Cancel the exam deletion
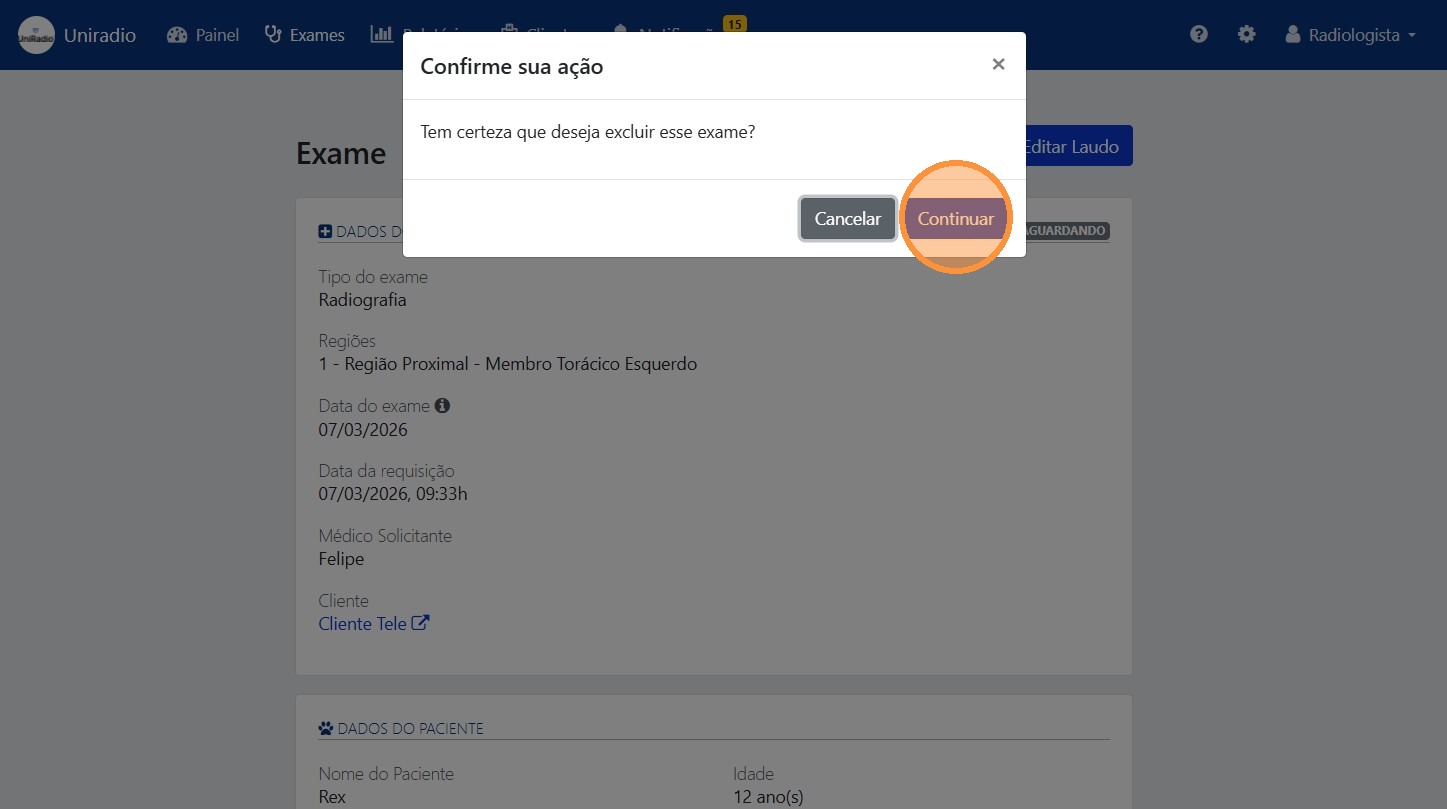 pyautogui.click(x=846, y=217)
